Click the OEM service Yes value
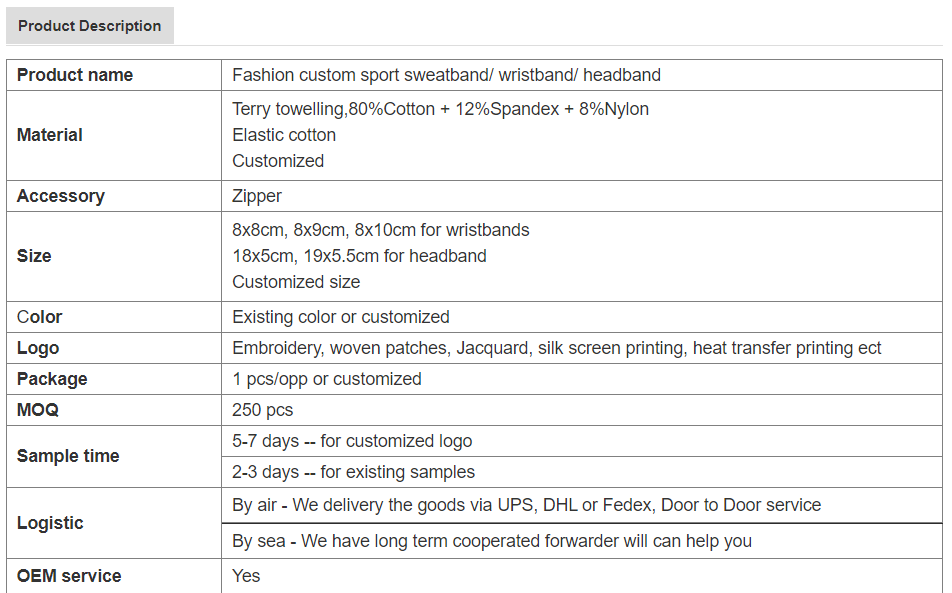This screenshot has width=952, height=593. click(246, 575)
